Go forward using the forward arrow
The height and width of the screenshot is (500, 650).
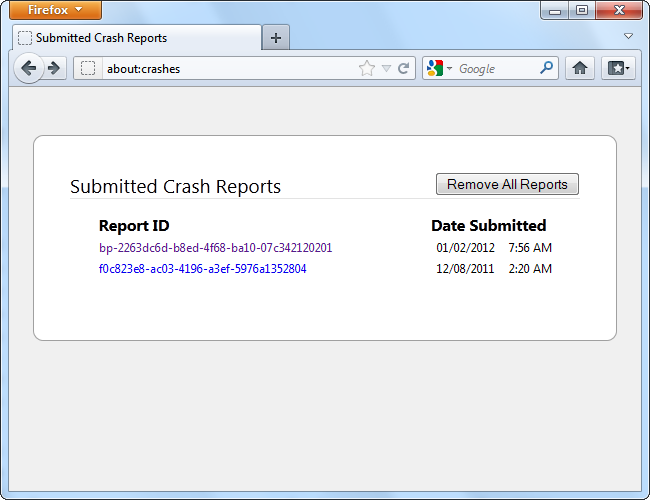coord(54,68)
